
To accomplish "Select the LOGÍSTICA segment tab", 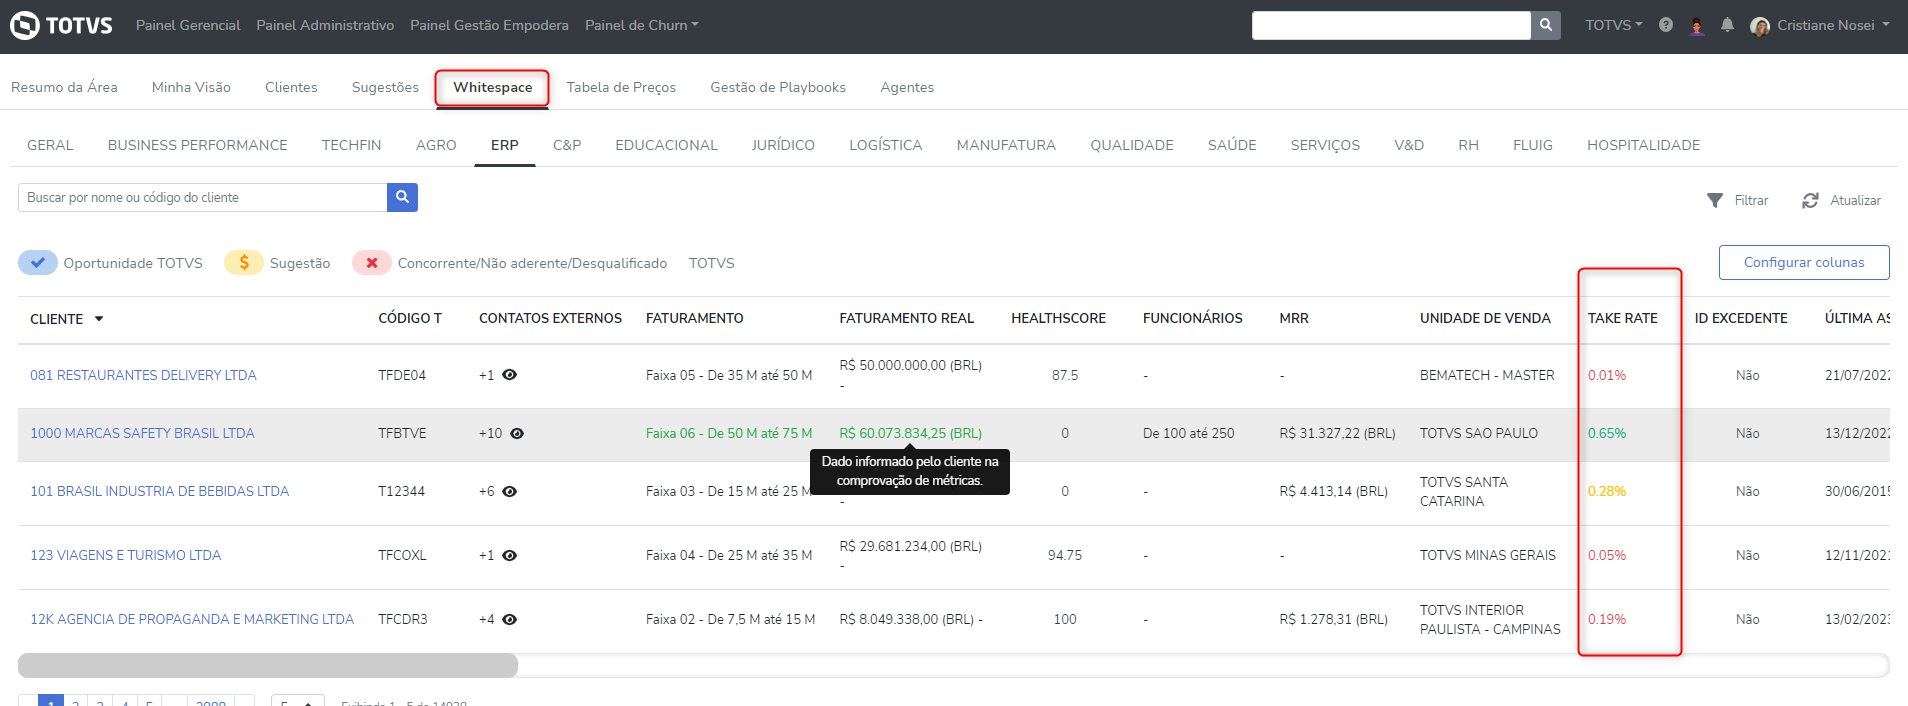I will pyautogui.click(x=885, y=145).
